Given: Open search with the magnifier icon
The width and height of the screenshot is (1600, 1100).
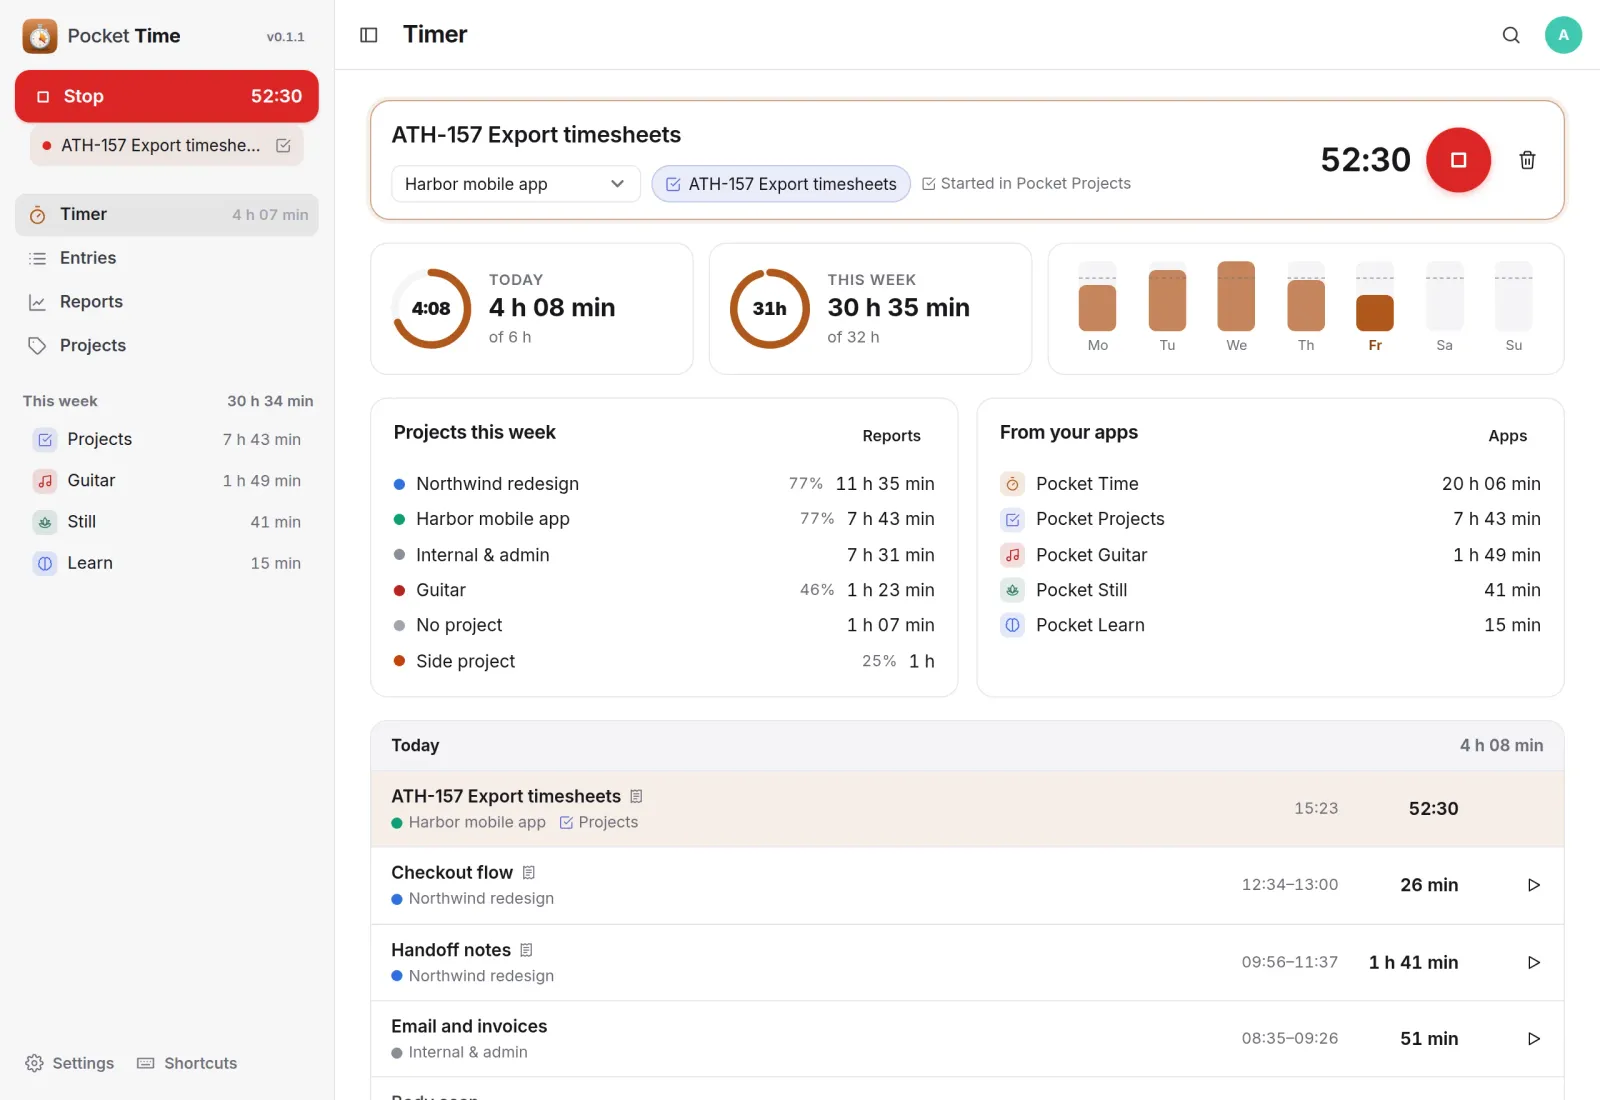Looking at the screenshot, I should [x=1511, y=35].
